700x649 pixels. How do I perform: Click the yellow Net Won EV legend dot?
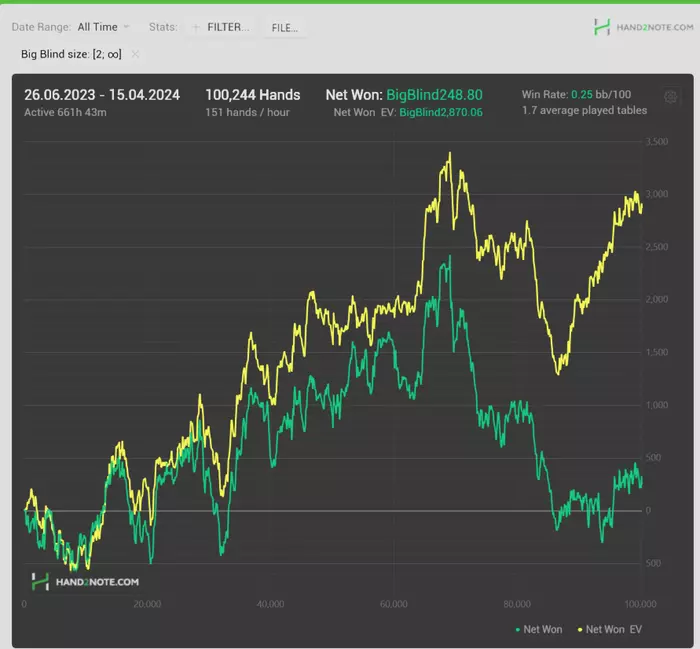pos(580,629)
